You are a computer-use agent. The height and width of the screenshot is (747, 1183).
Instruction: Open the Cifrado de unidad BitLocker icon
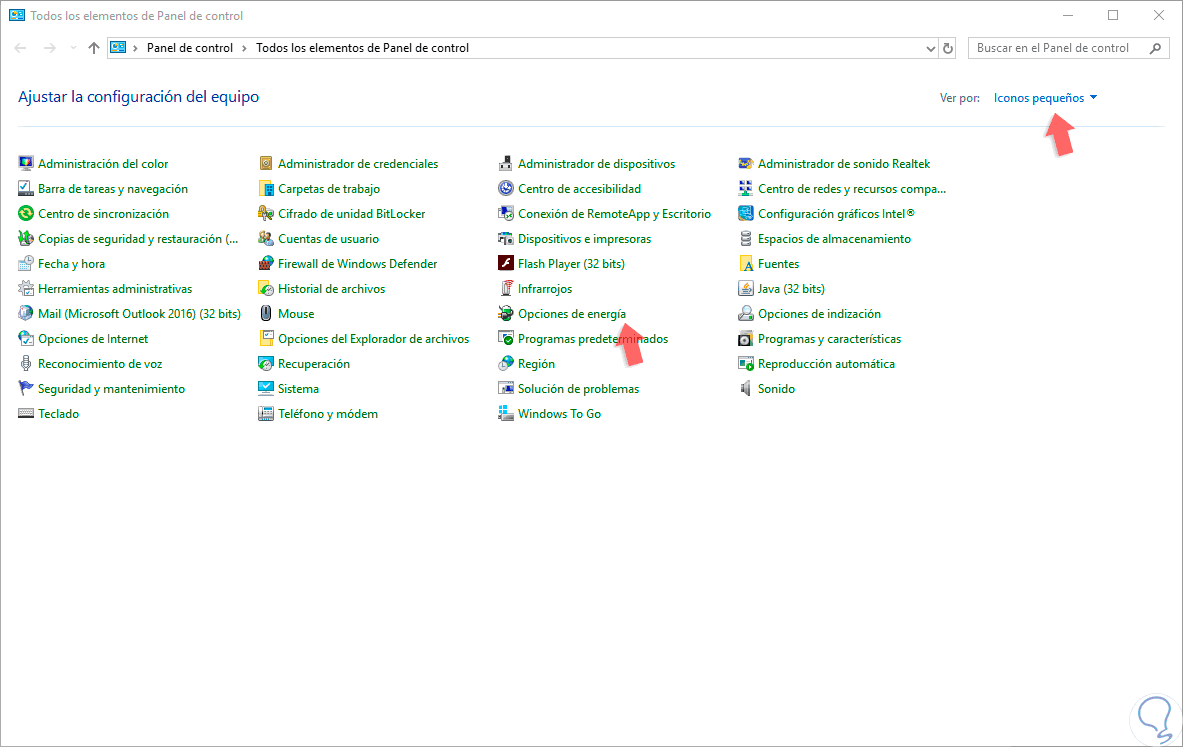(266, 214)
